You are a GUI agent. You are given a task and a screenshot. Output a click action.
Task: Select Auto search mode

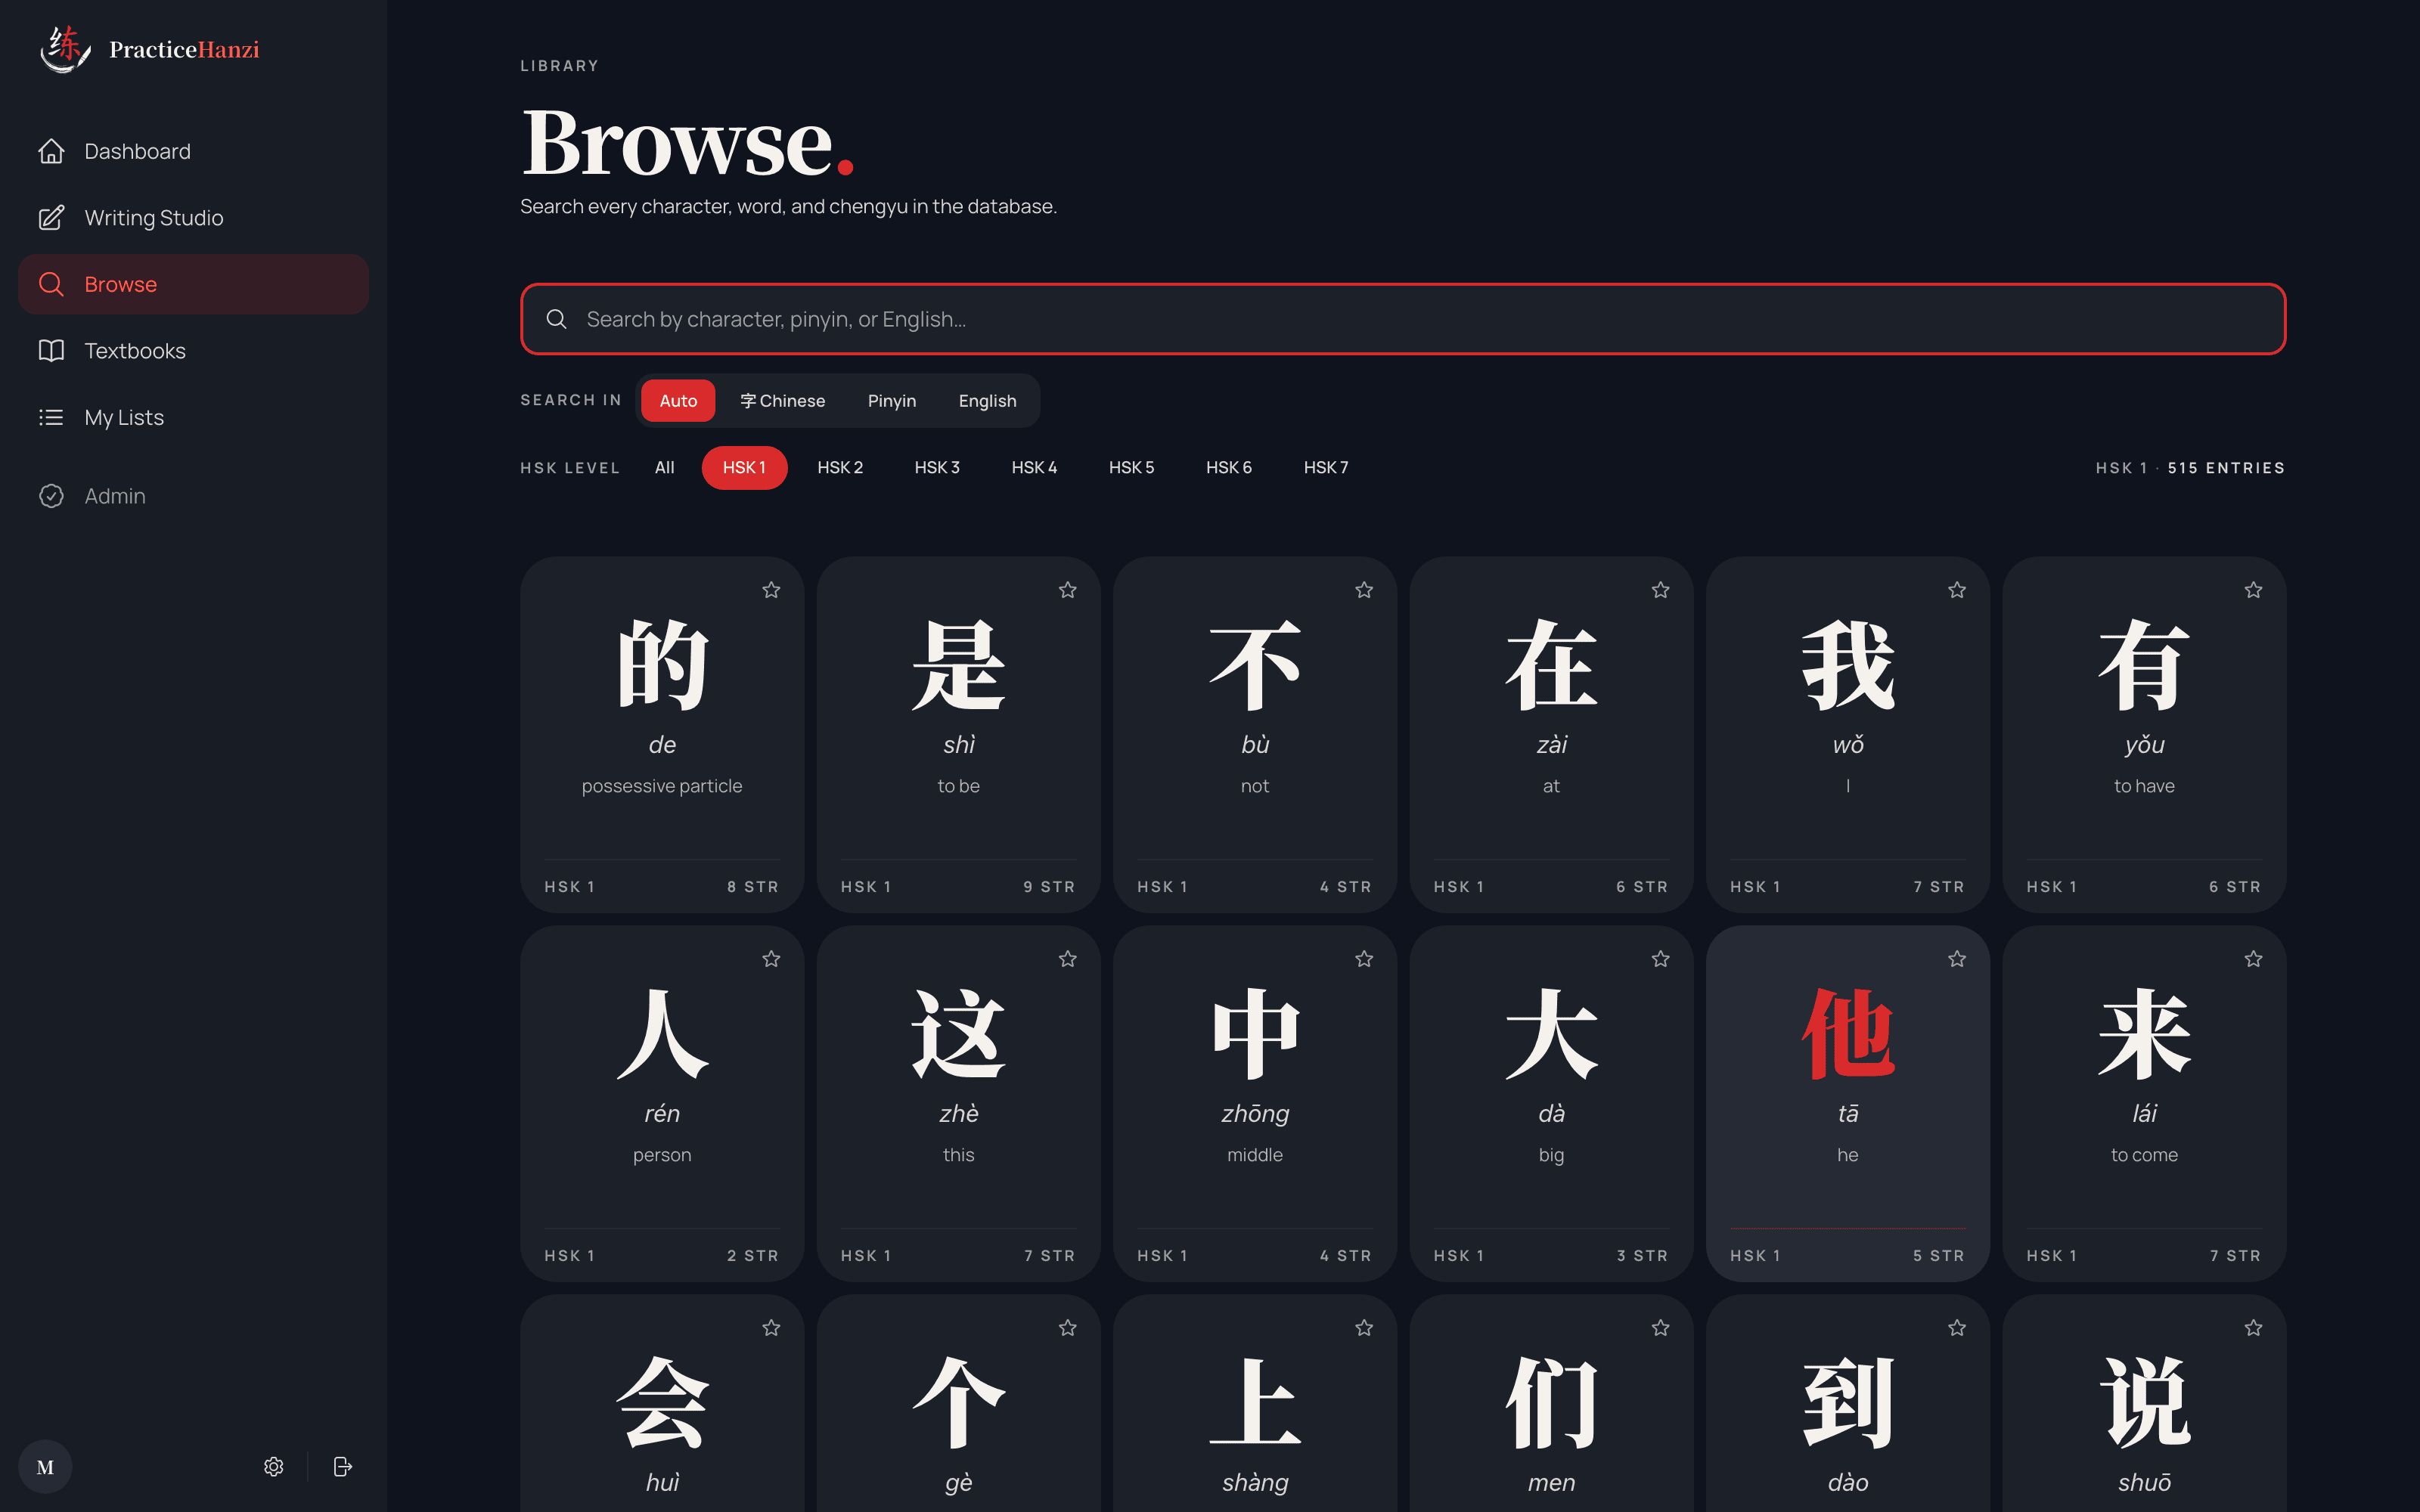[678, 401]
